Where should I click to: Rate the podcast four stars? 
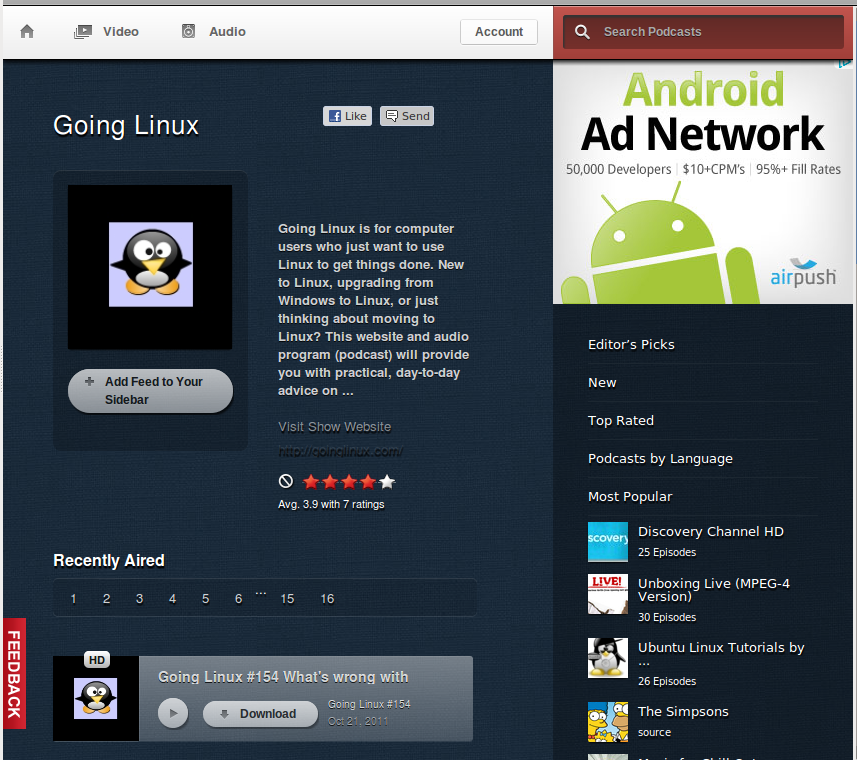(368, 482)
